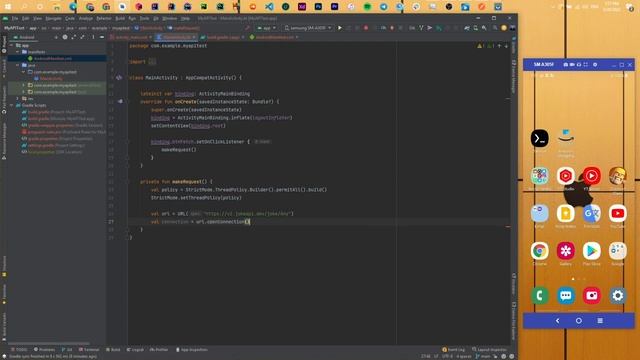Tap the Android recents navigation button
The width and height of the screenshot is (640, 360).
(x=600, y=321)
